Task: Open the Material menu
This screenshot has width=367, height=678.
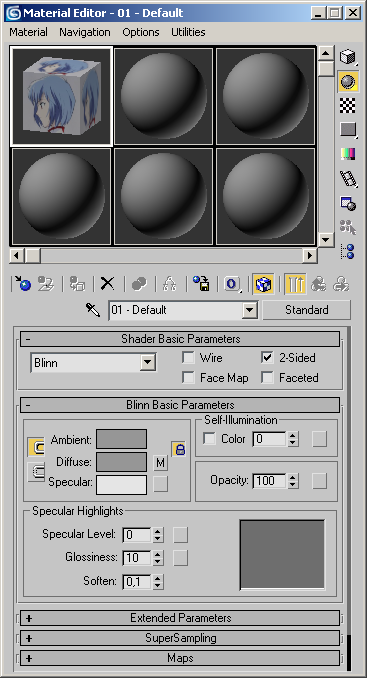Action: click(x=29, y=32)
